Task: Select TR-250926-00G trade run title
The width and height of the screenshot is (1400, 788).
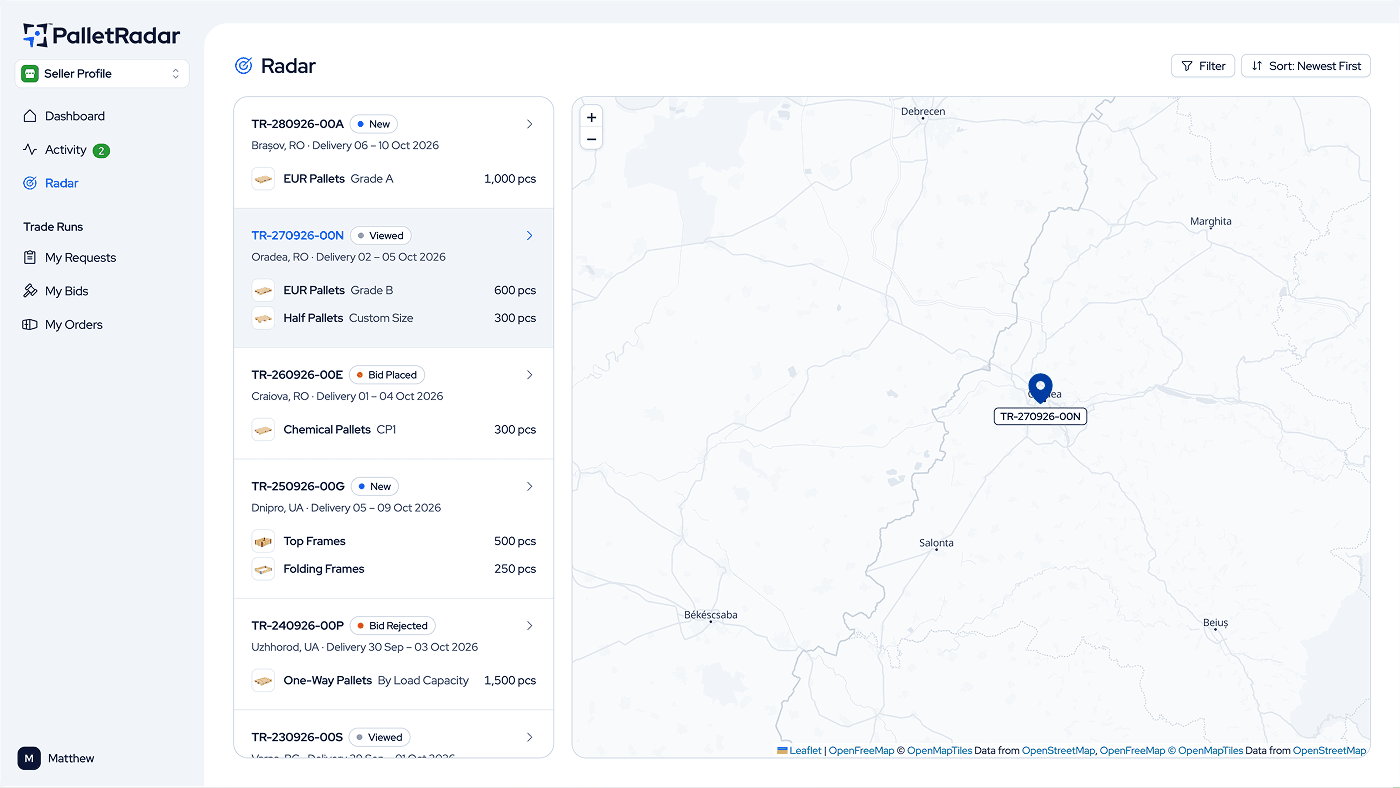Action: [x=298, y=487]
